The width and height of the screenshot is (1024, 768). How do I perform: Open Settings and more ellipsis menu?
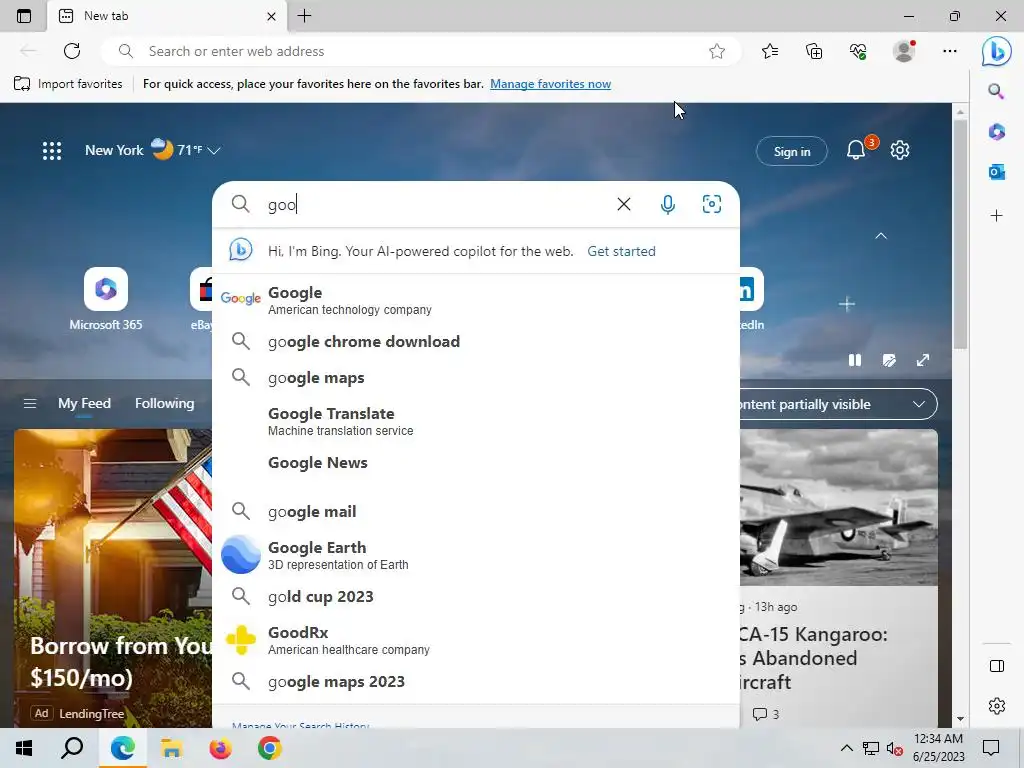(x=950, y=51)
